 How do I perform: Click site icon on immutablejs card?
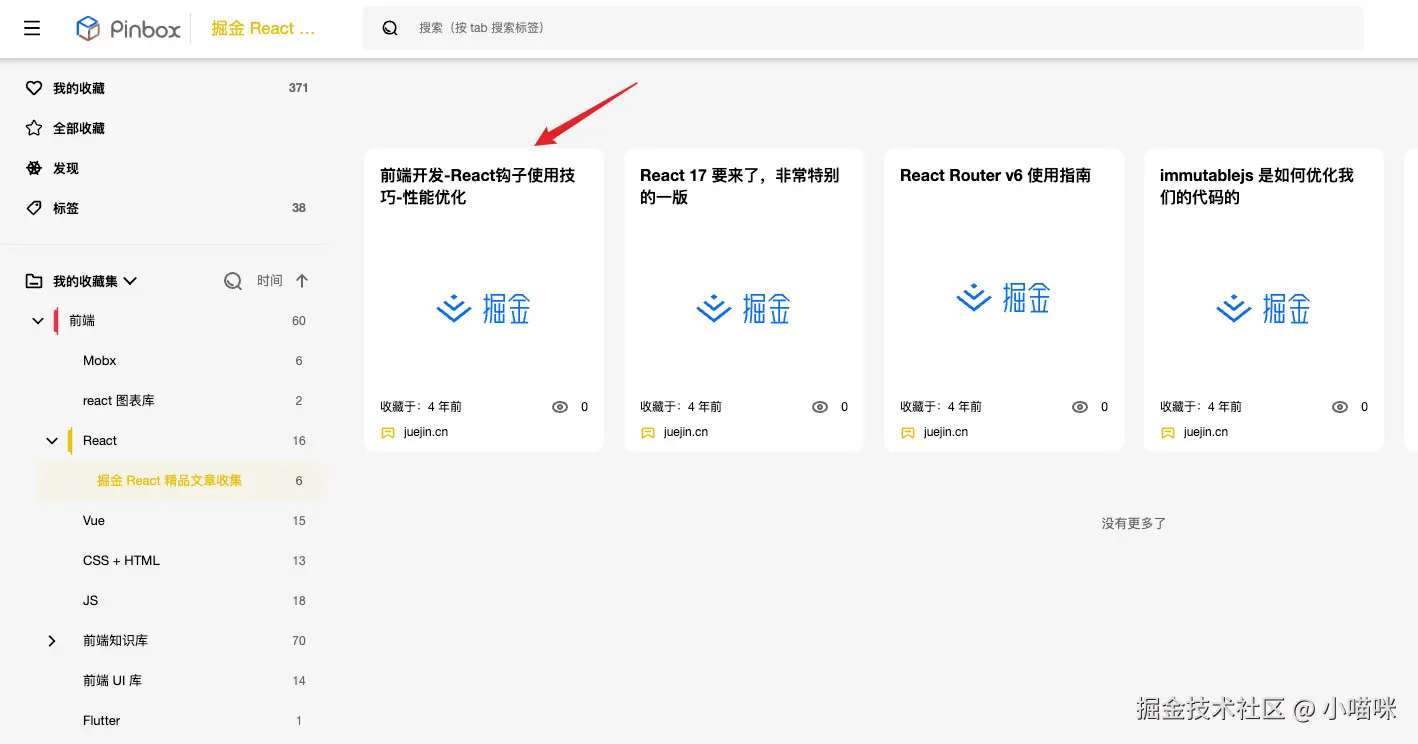pyautogui.click(x=1168, y=433)
